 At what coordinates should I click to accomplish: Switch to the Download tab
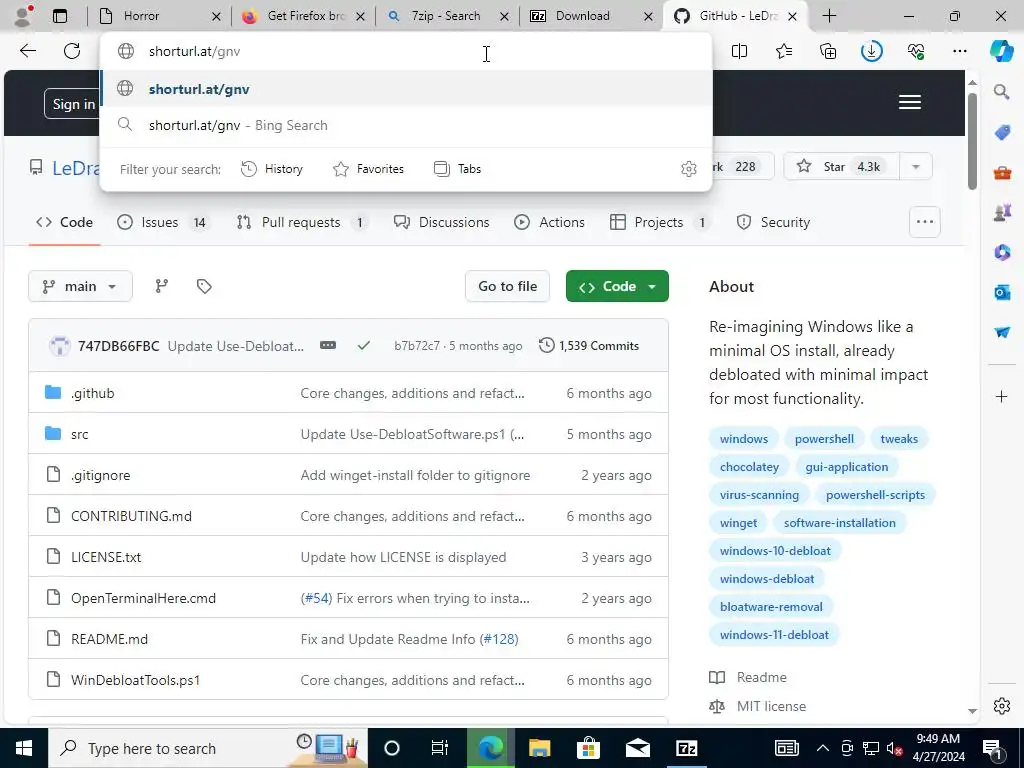(592, 16)
